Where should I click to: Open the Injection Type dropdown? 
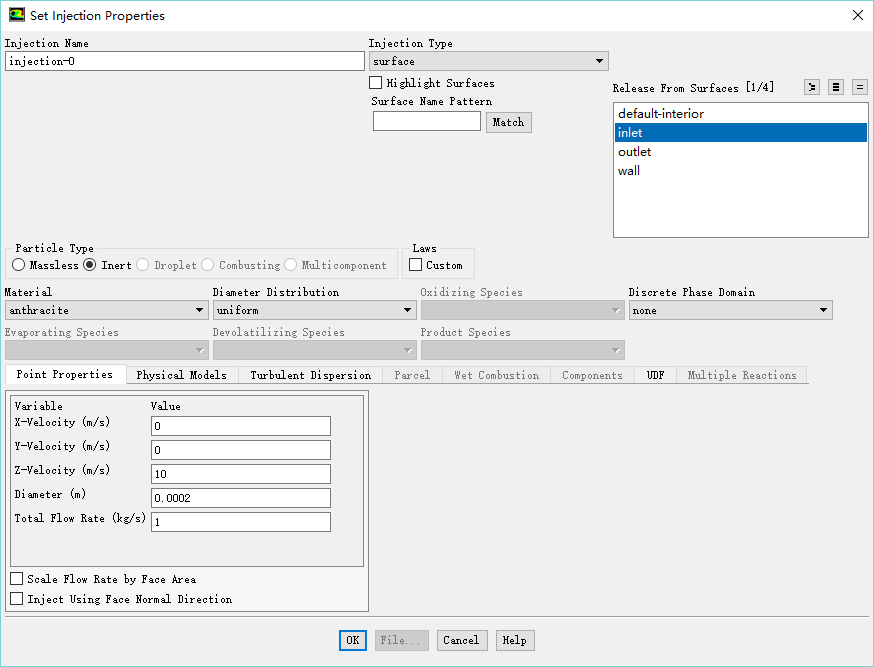tap(488, 62)
